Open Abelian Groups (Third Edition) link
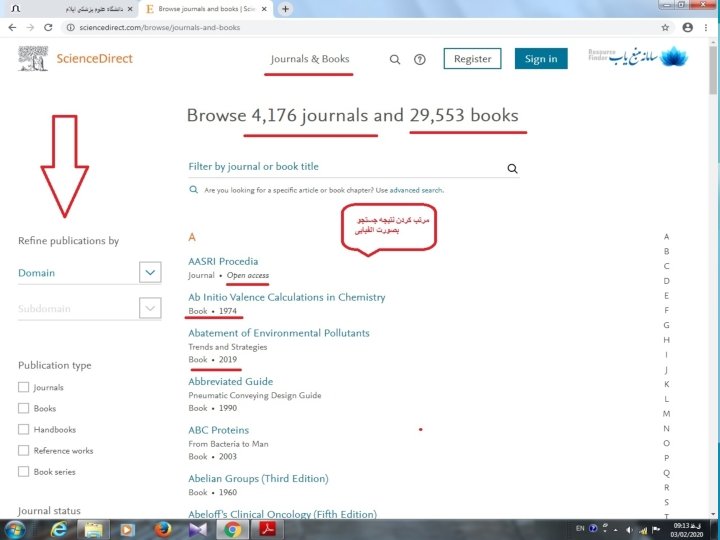 click(258, 478)
